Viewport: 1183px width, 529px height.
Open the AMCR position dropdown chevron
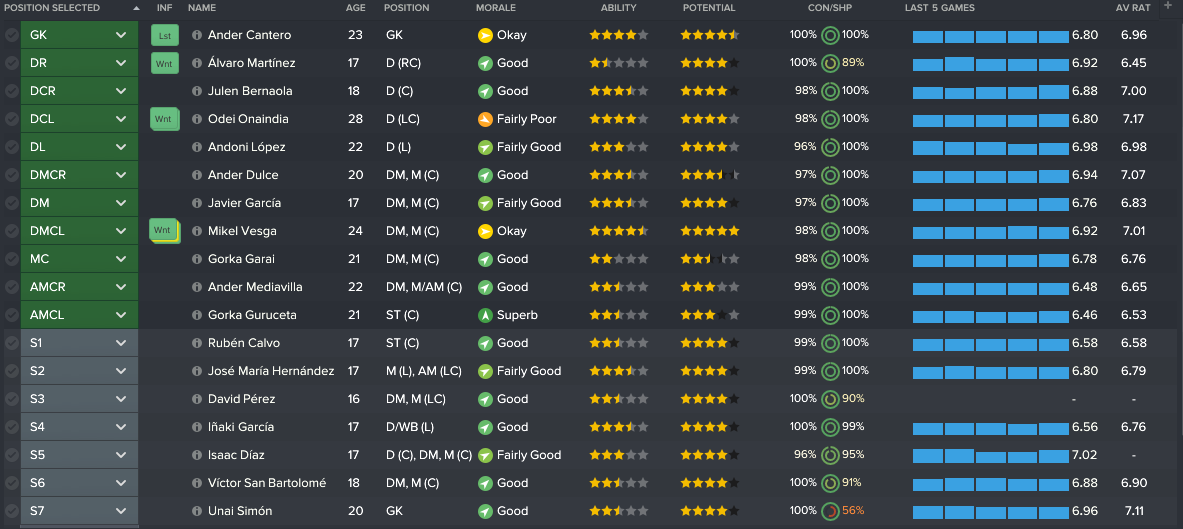pyautogui.click(x=121, y=287)
